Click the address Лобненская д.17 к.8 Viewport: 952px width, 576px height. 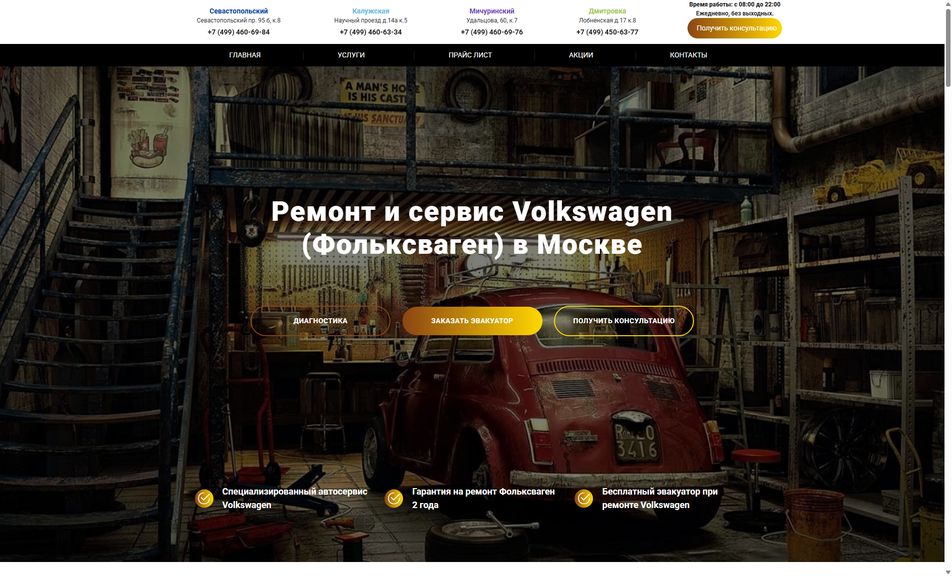click(607, 21)
